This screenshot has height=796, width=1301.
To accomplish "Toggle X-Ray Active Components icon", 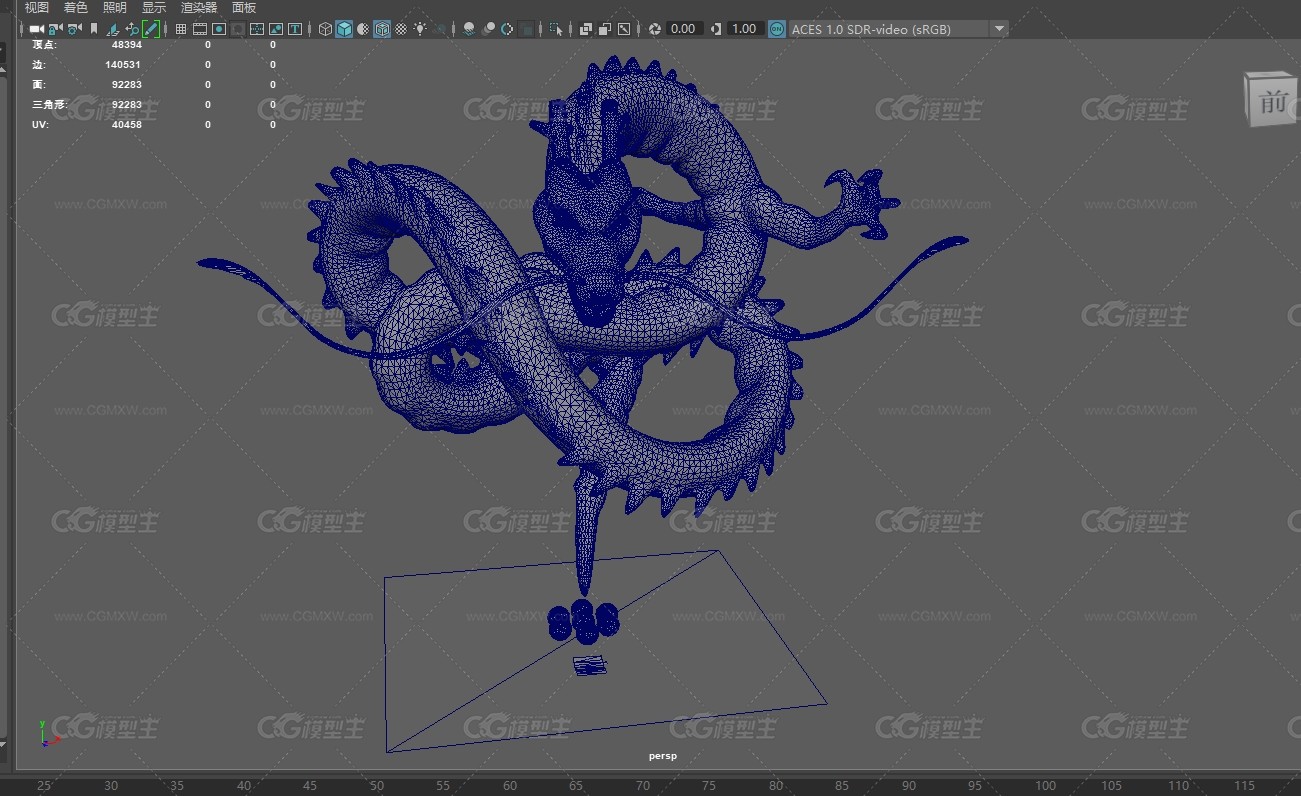I will coord(605,29).
